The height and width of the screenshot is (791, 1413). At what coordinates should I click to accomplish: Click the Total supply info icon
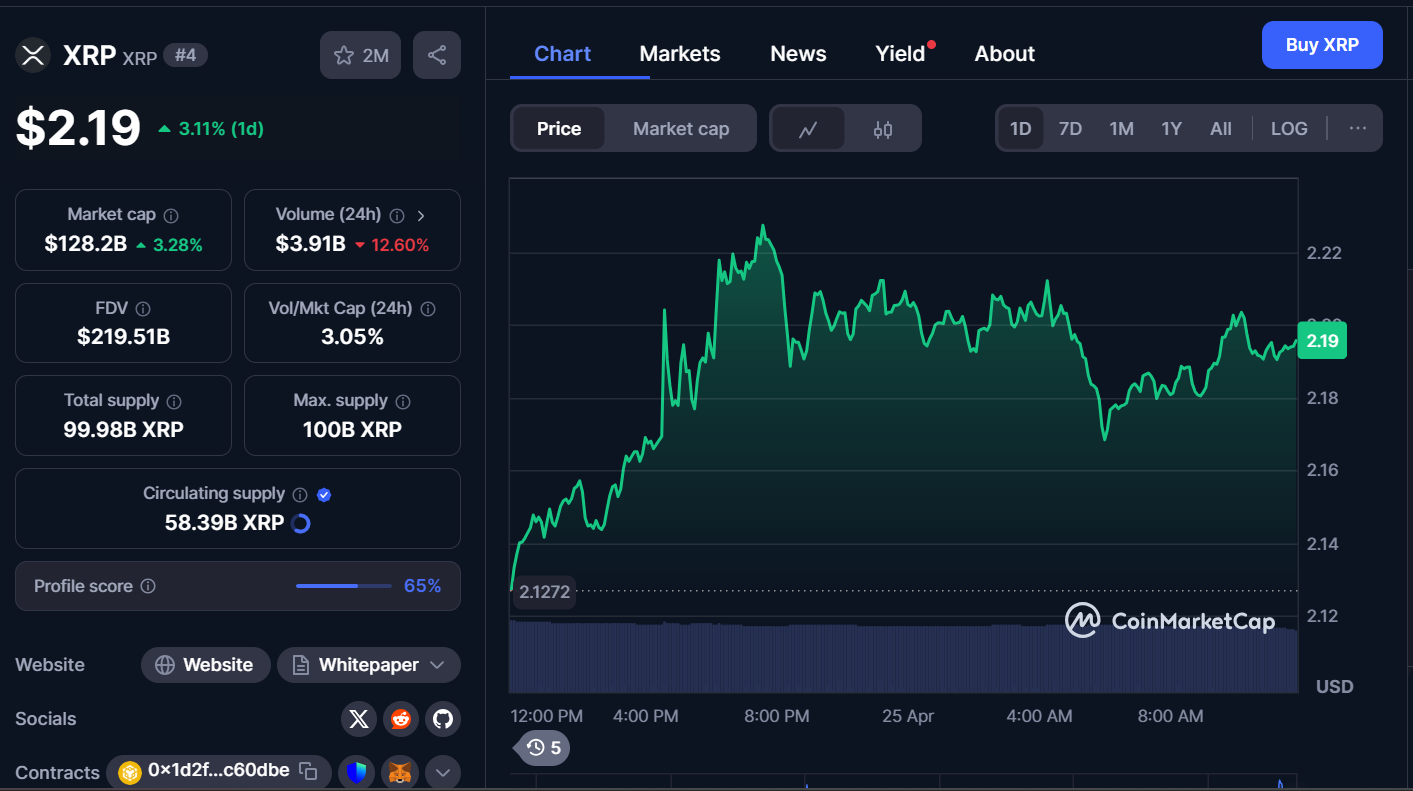pyautogui.click(x=174, y=401)
